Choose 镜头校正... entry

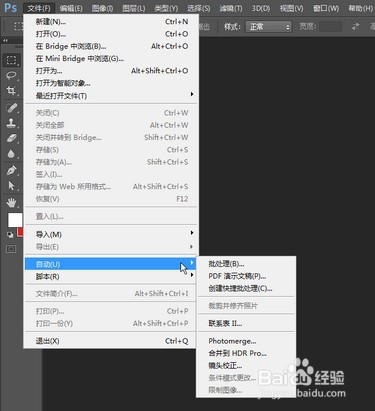[x=247, y=366]
